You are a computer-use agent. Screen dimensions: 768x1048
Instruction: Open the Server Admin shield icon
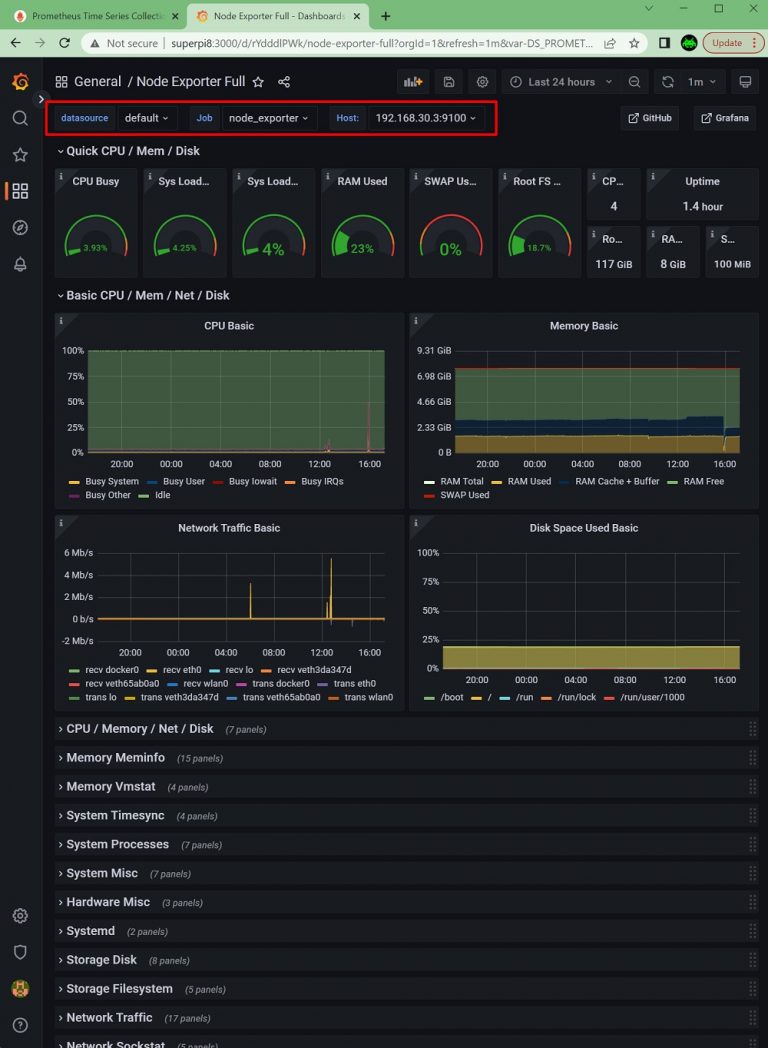pos(20,952)
